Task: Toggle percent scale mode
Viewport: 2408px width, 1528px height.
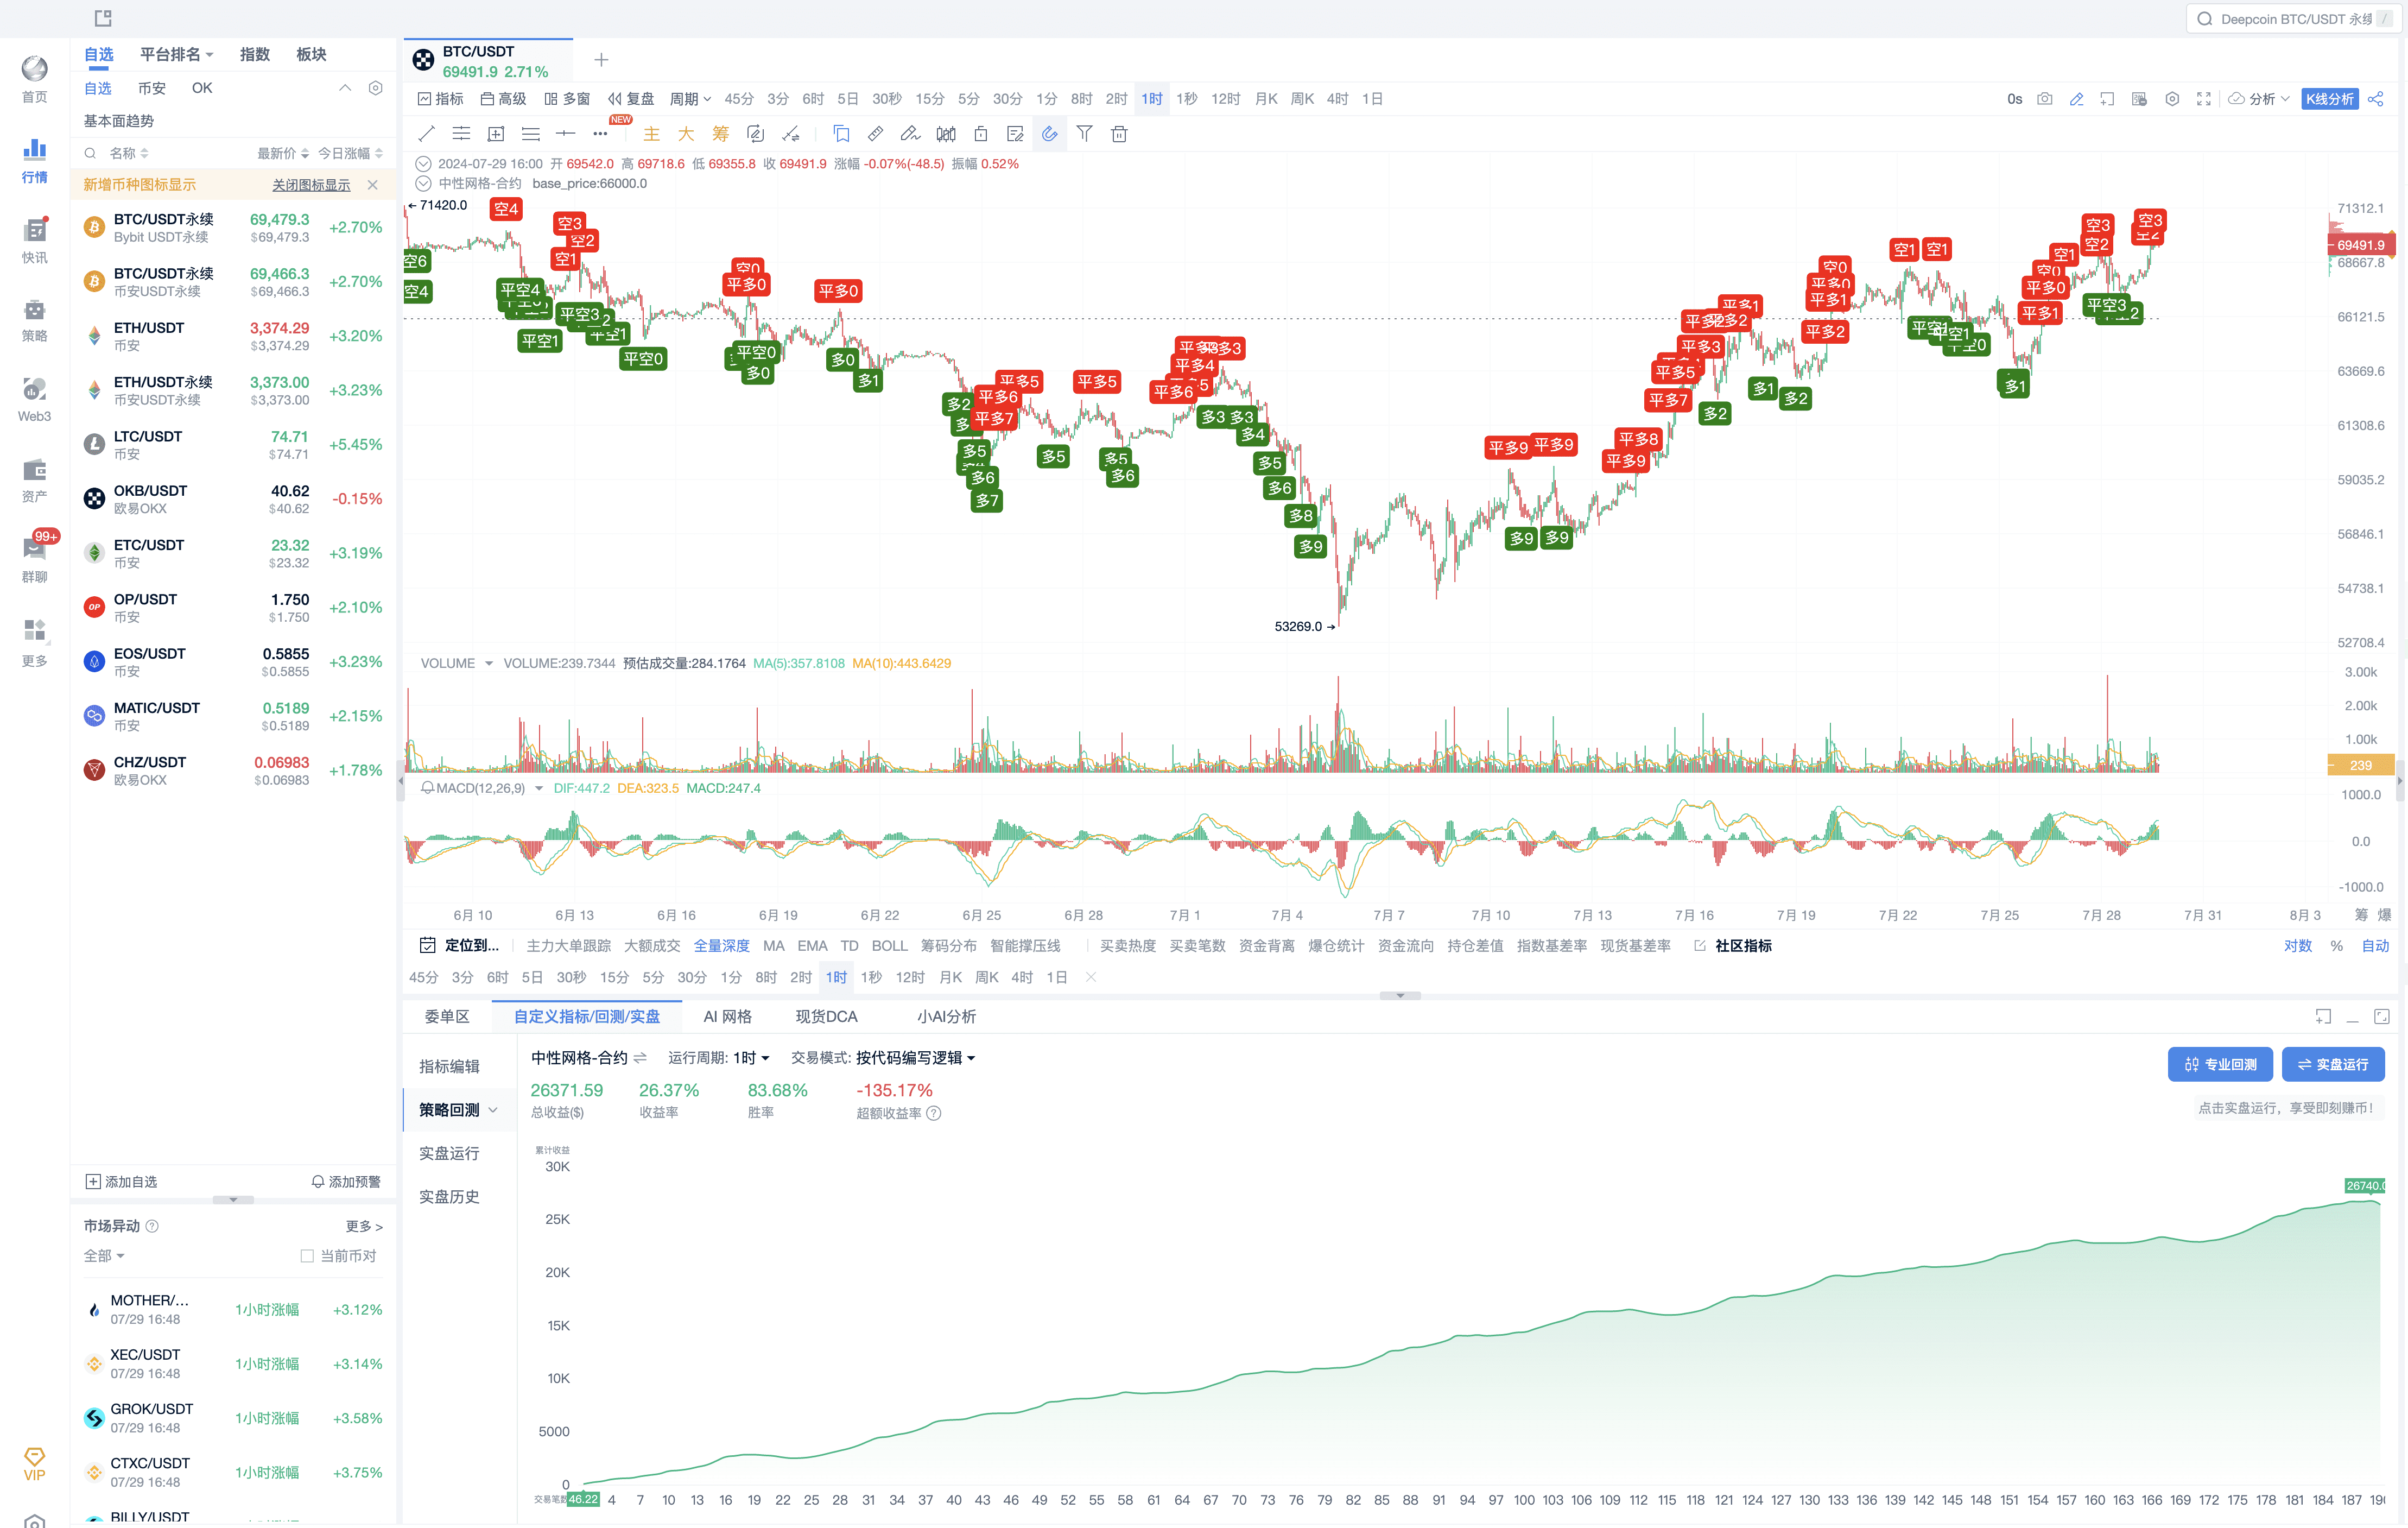Action: pyautogui.click(x=2337, y=946)
